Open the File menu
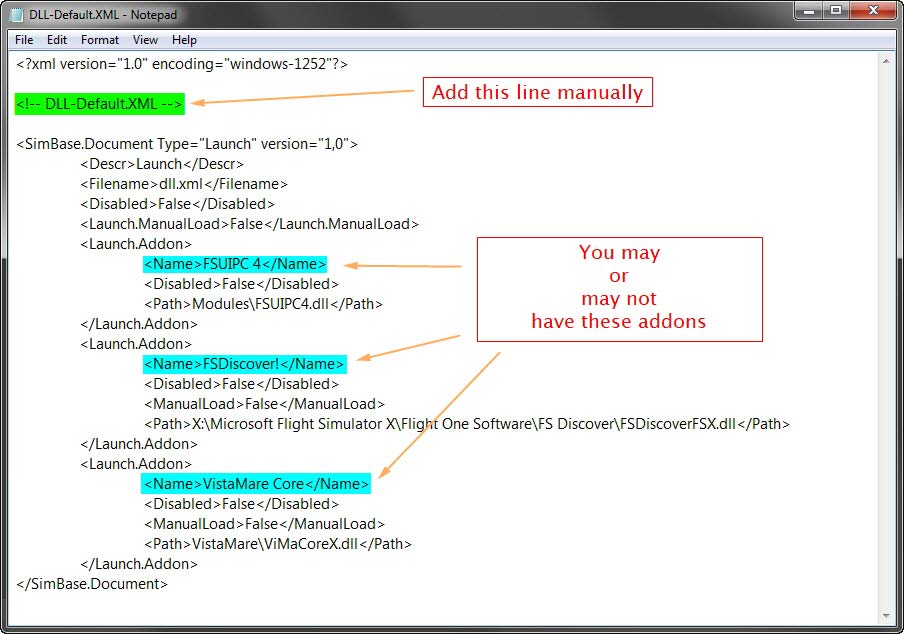This screenshot has height=634, width=904. click(x=24, y=40)
